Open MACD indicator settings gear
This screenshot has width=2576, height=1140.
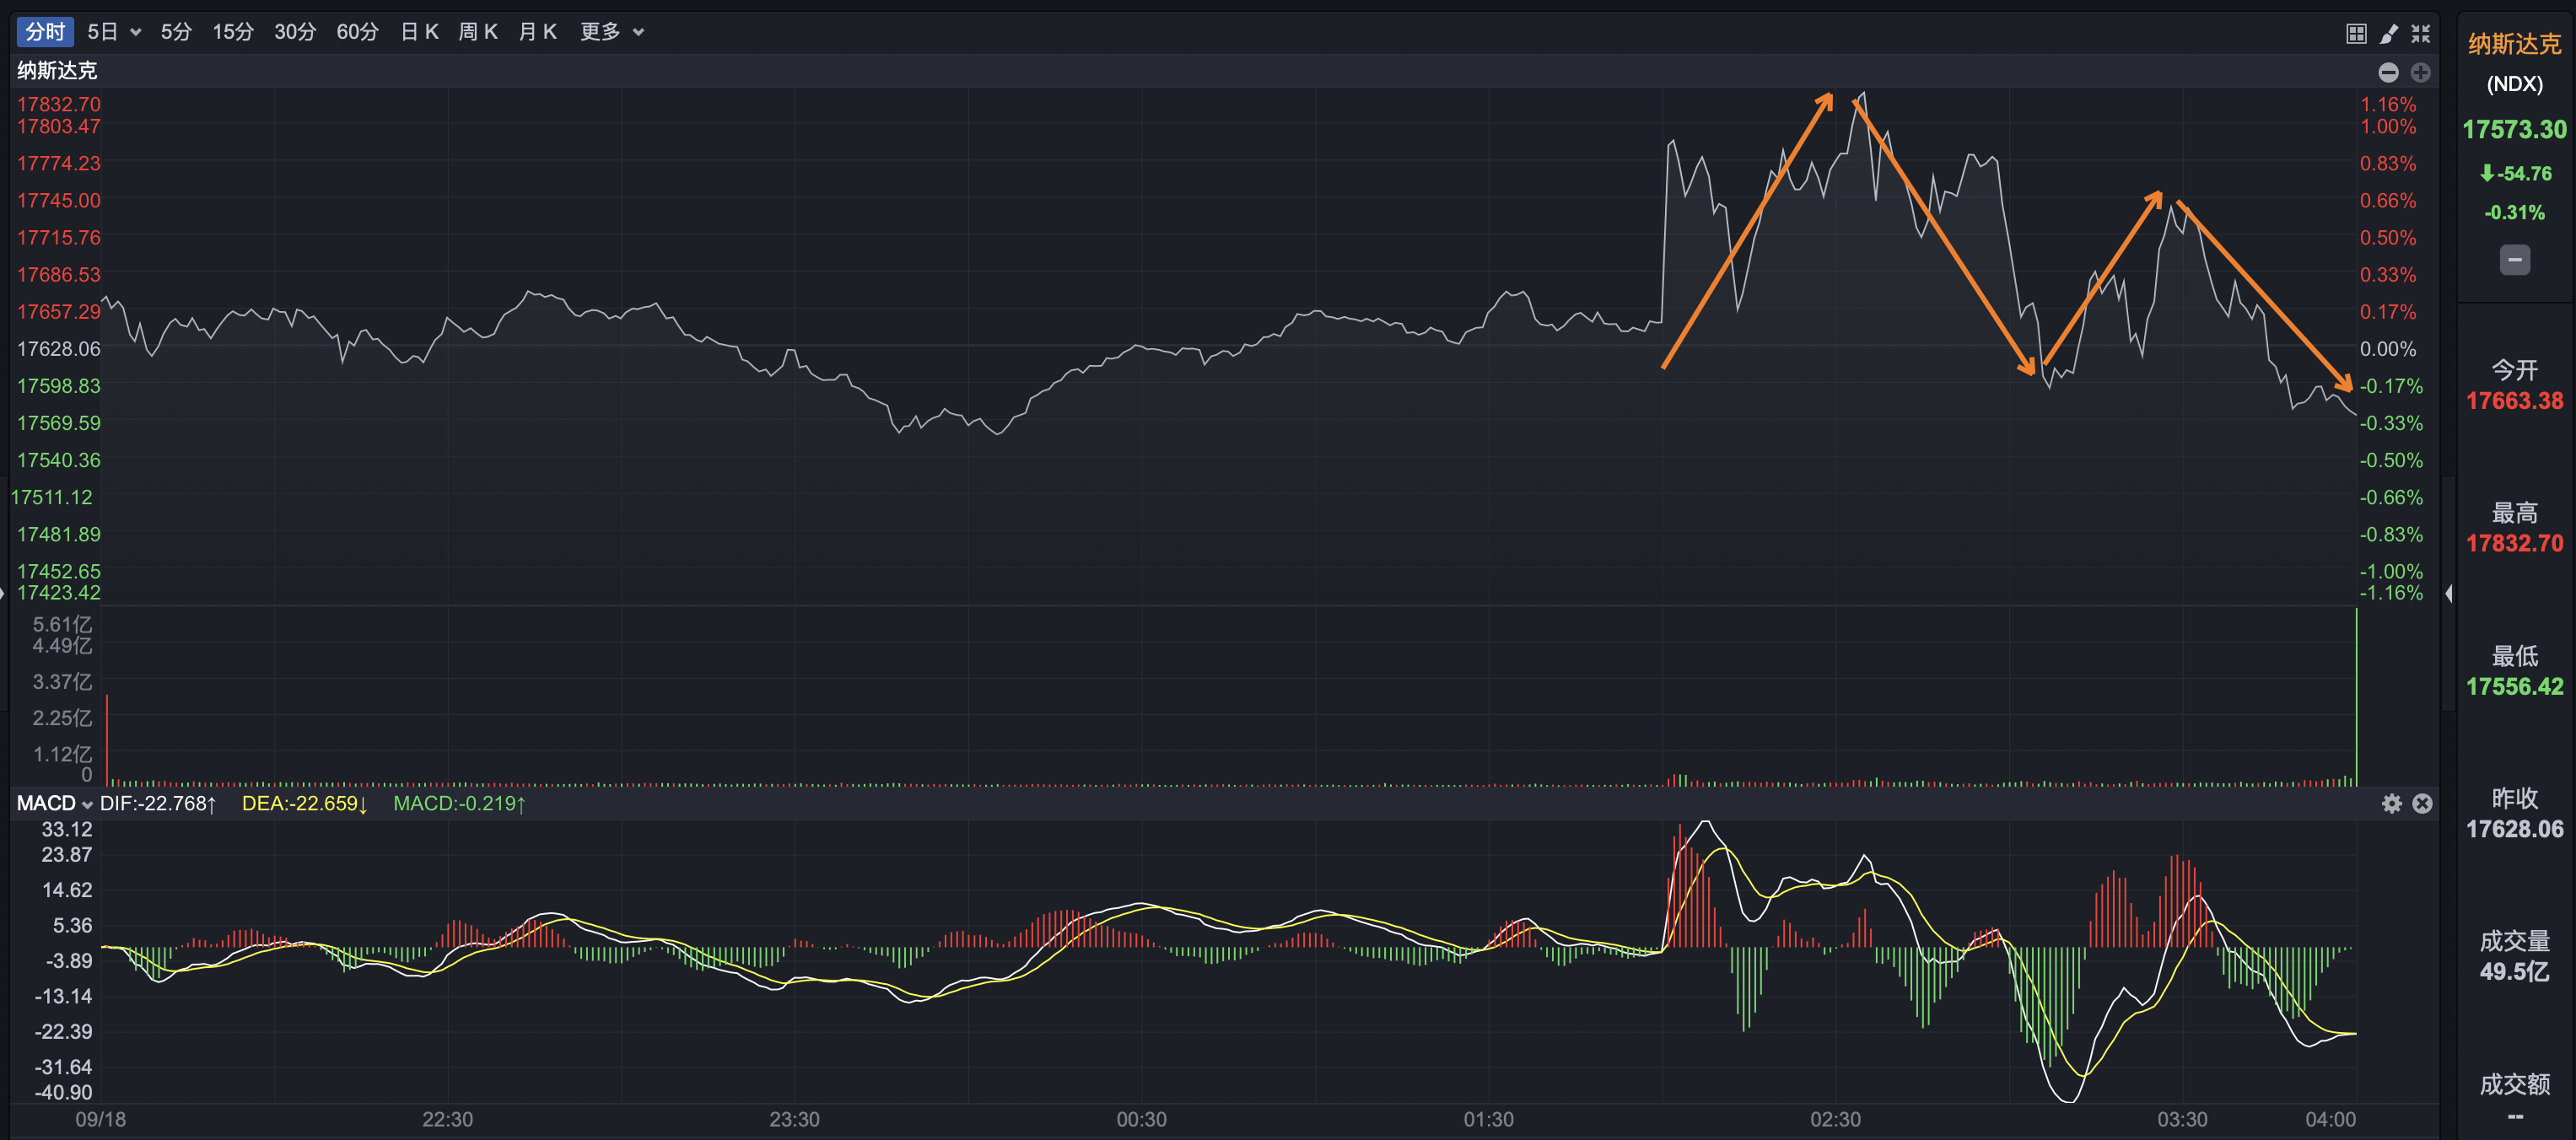pos(2391,803)
